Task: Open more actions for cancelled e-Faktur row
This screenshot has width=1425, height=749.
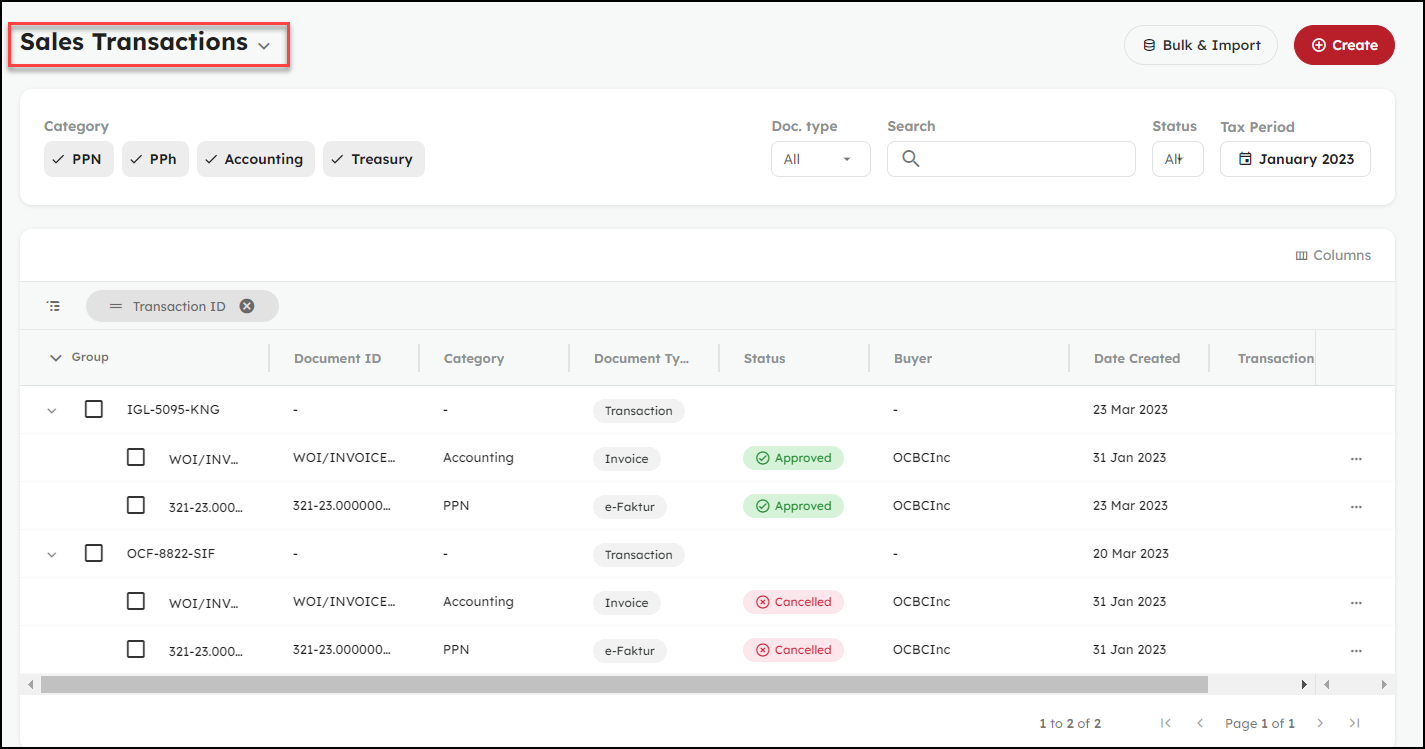Action: tap(1356, 651)
